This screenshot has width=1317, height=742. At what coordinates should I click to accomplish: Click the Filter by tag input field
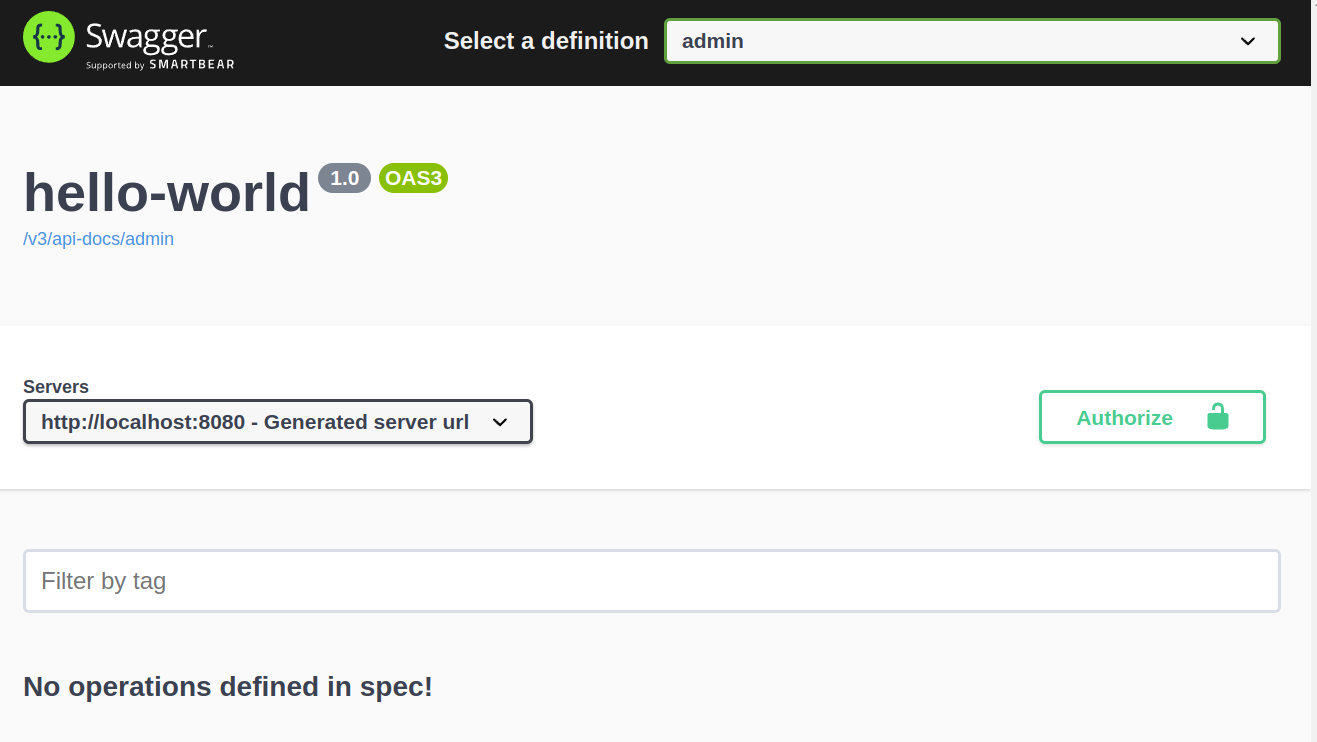click(652, 580)
